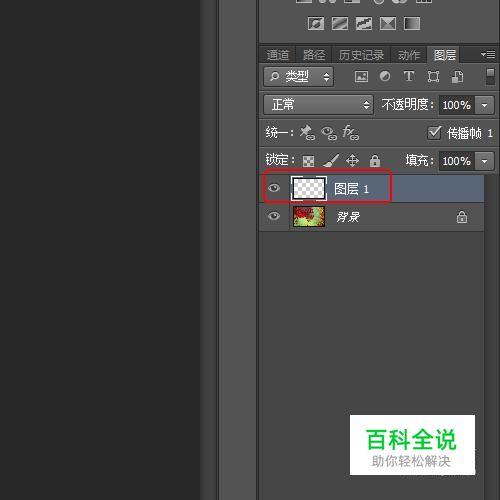Filter layers by pixel layers icon
The width and height of the screenshot is (500, 500).
click(x=361, y=77)
